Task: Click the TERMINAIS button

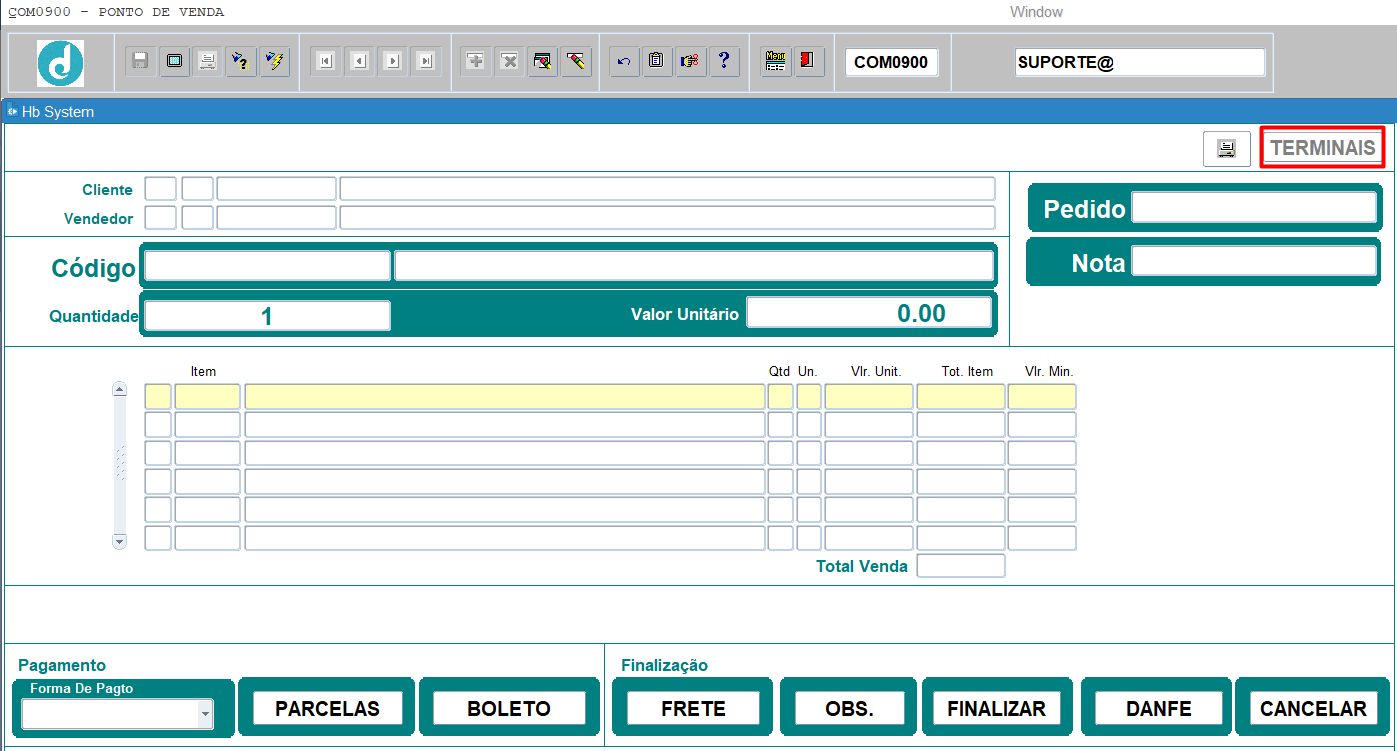Action: (x=1322, y=148)
